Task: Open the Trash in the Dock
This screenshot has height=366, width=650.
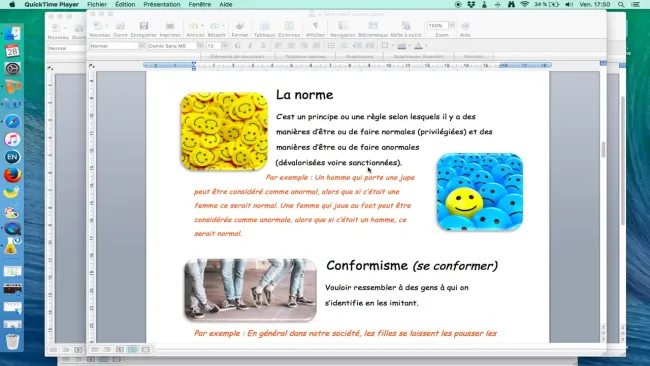Action: pos(12,341)
